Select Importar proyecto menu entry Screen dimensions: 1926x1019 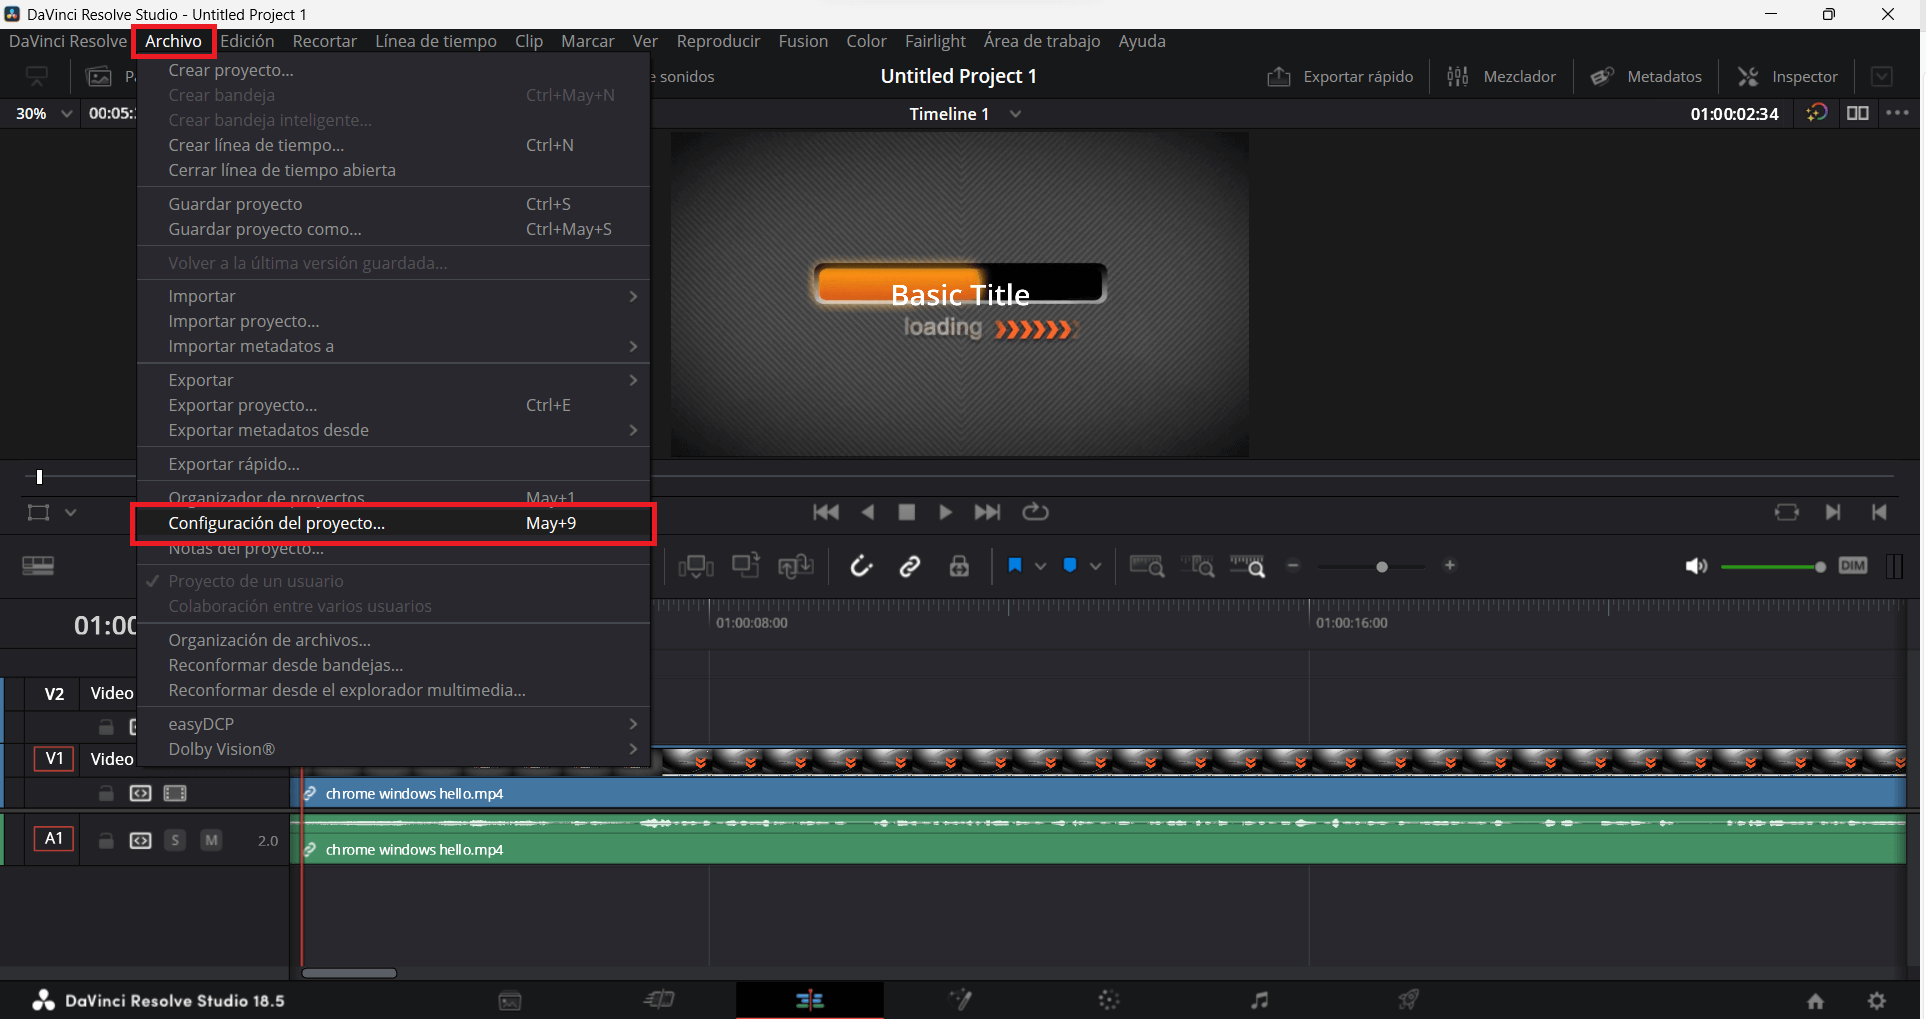click(x=393, y=321)
